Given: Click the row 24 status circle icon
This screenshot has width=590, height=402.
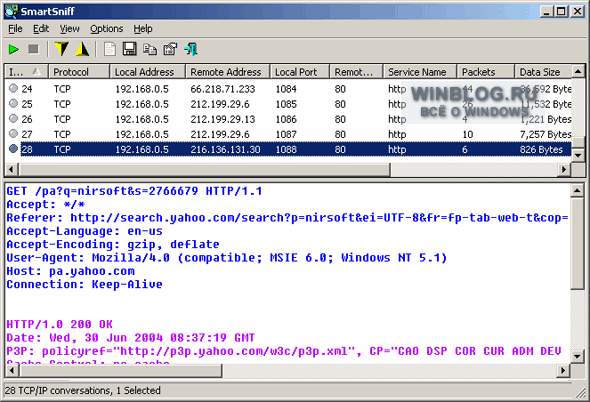Looking at the screenshot, I should pyautogui.click(x=13, y=88).
